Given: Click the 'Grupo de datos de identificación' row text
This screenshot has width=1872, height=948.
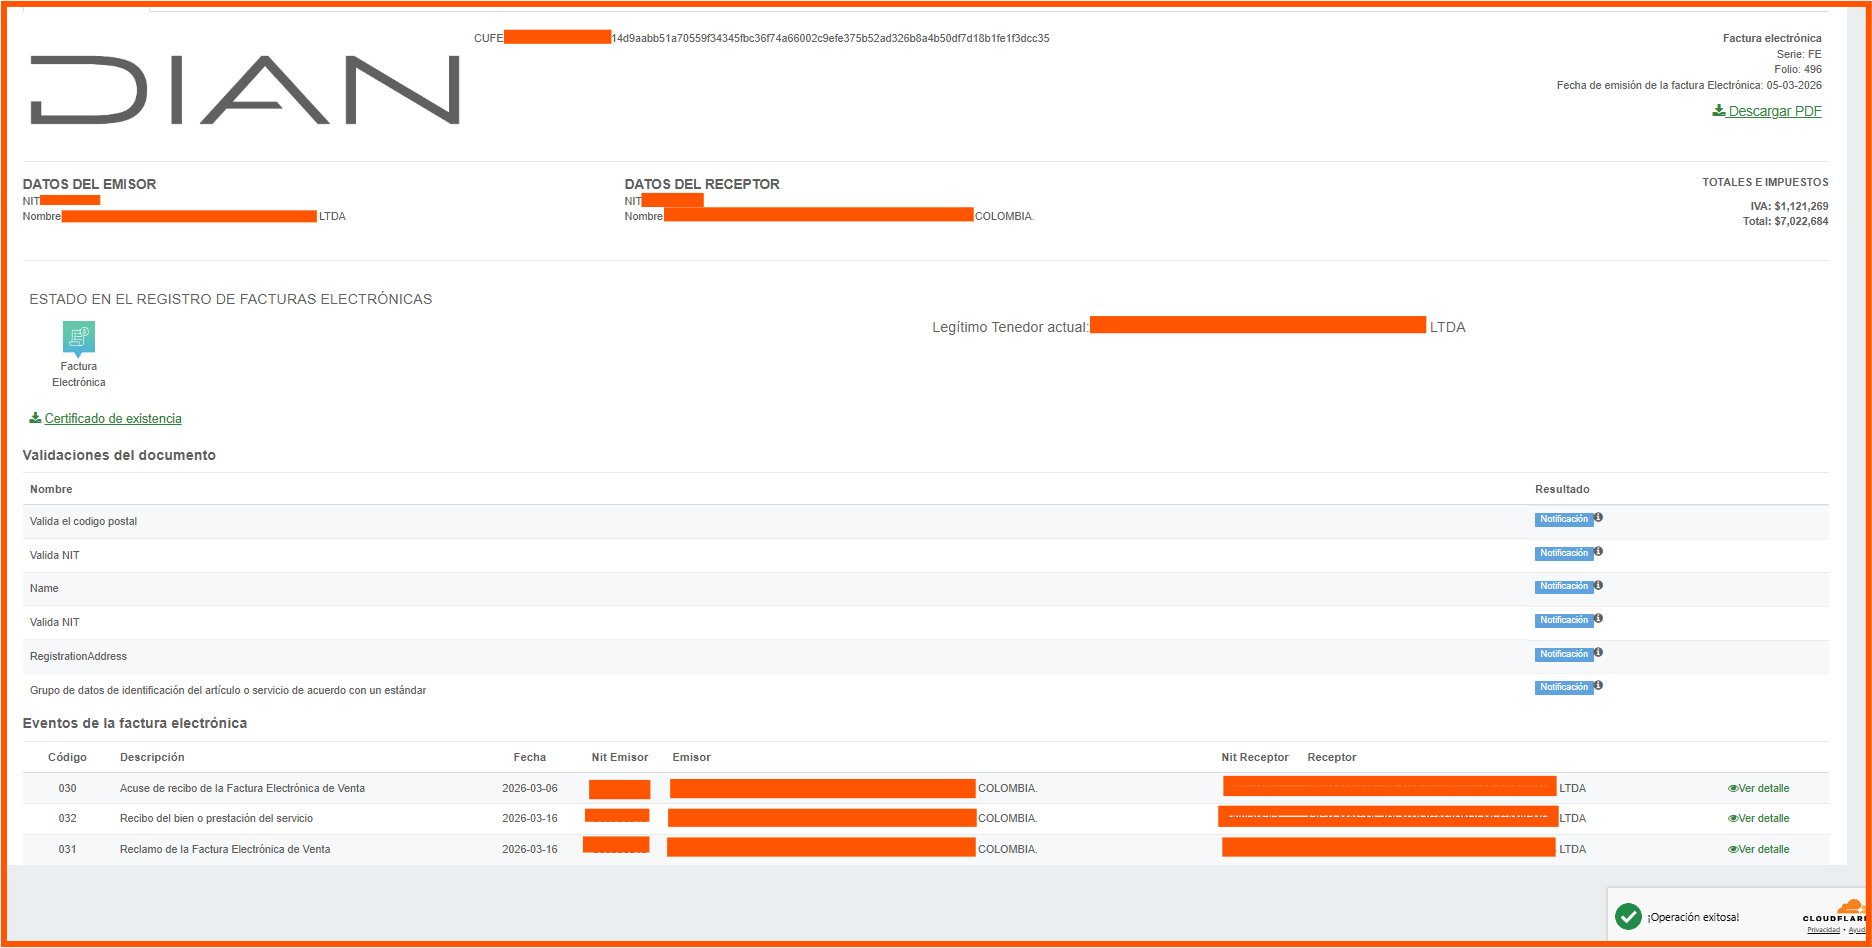Looking at the screenshot, I should point(228,690).
